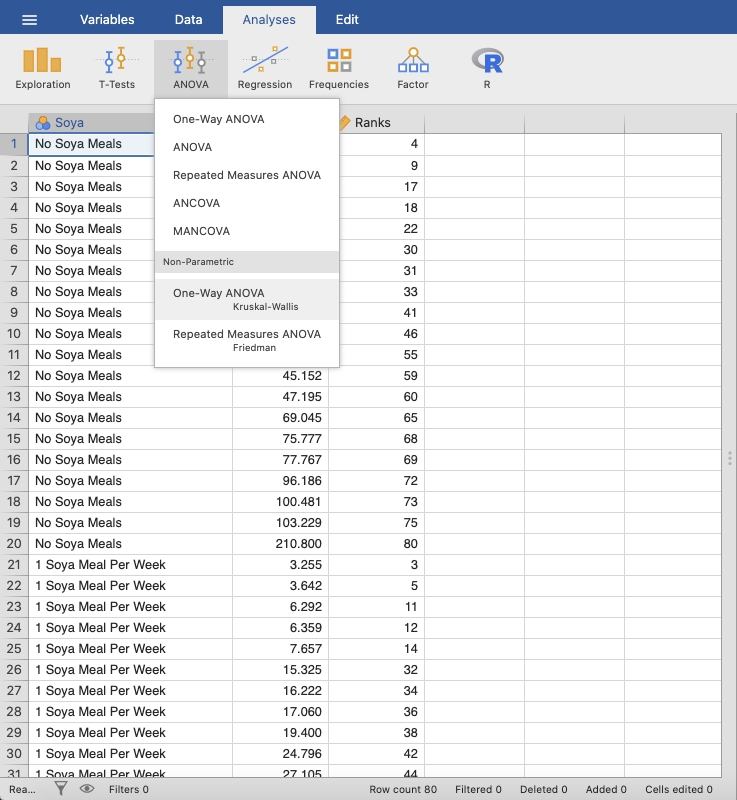Click the Soya cell in row 21
This screenshot has height=800, width=737.
pyautogui.click(x=131, y=564)
